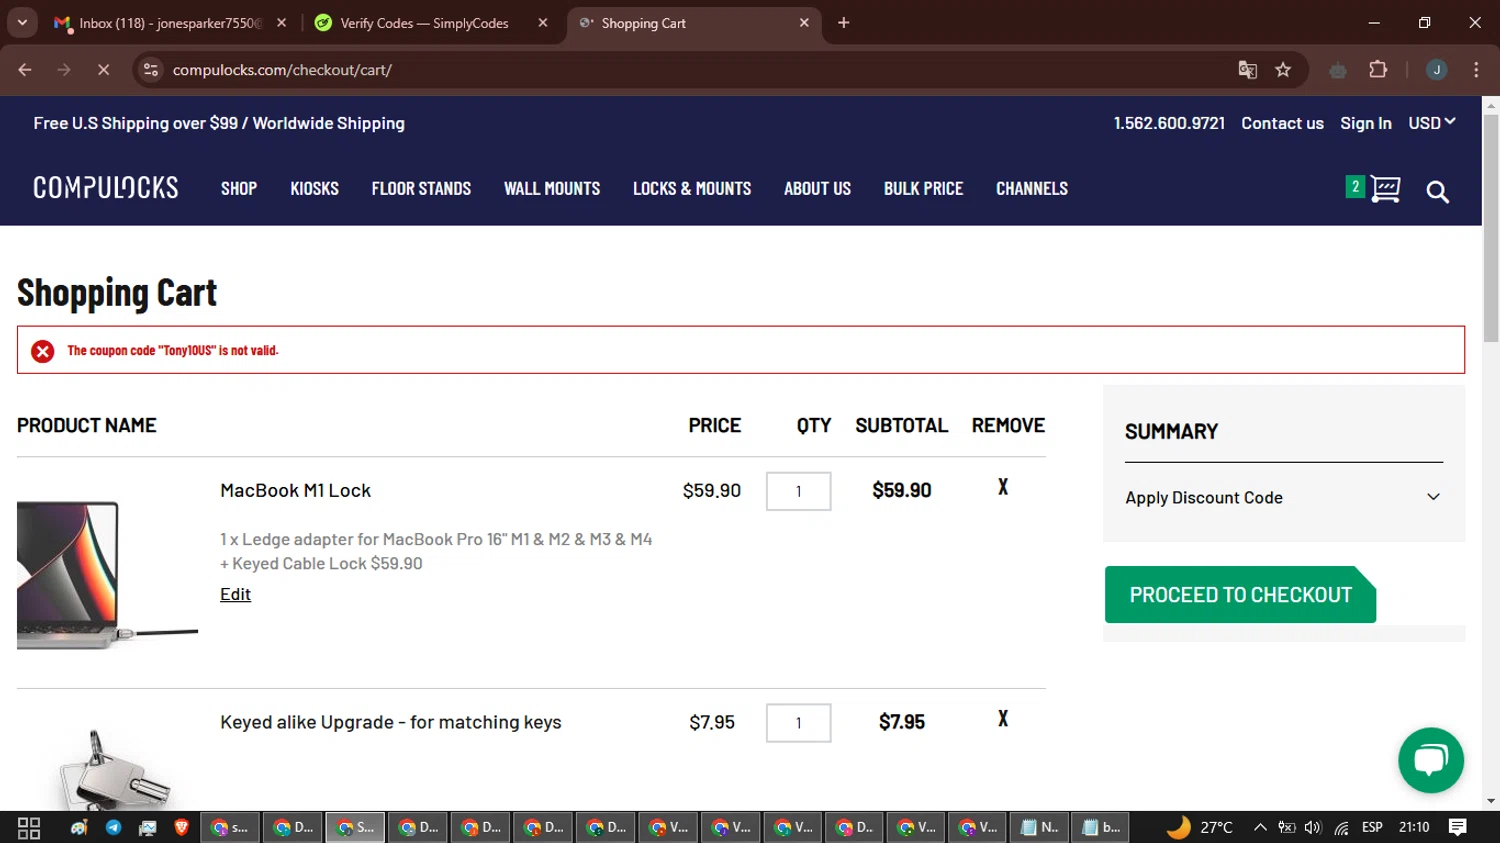
Task: Click phone number 1.562.600.9721
Action: pos(1169,123)
